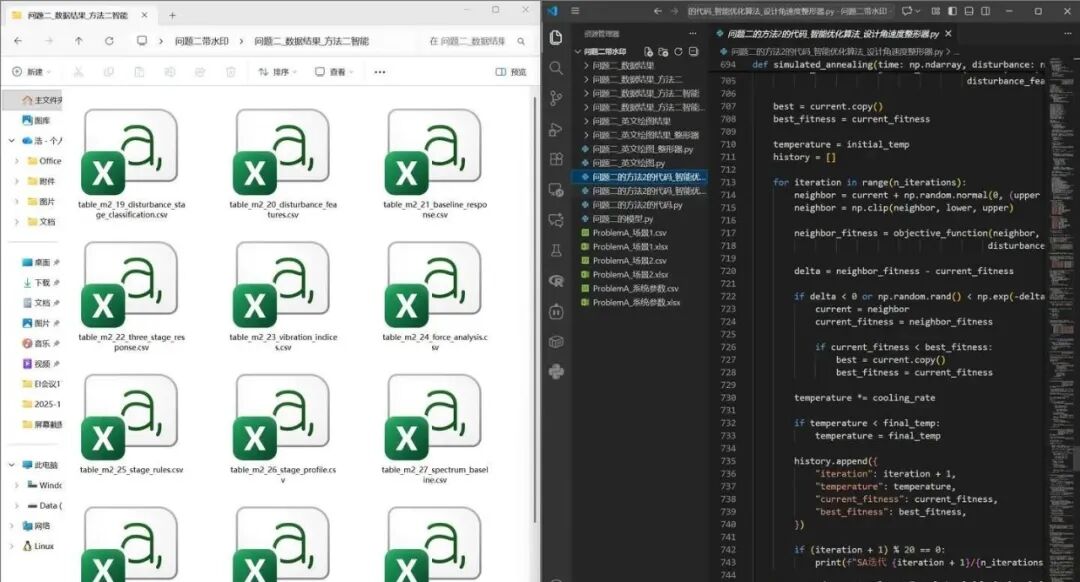
Task: Open Linux entry in File Explorer sidebar
Action: click(x=39, y=546)
